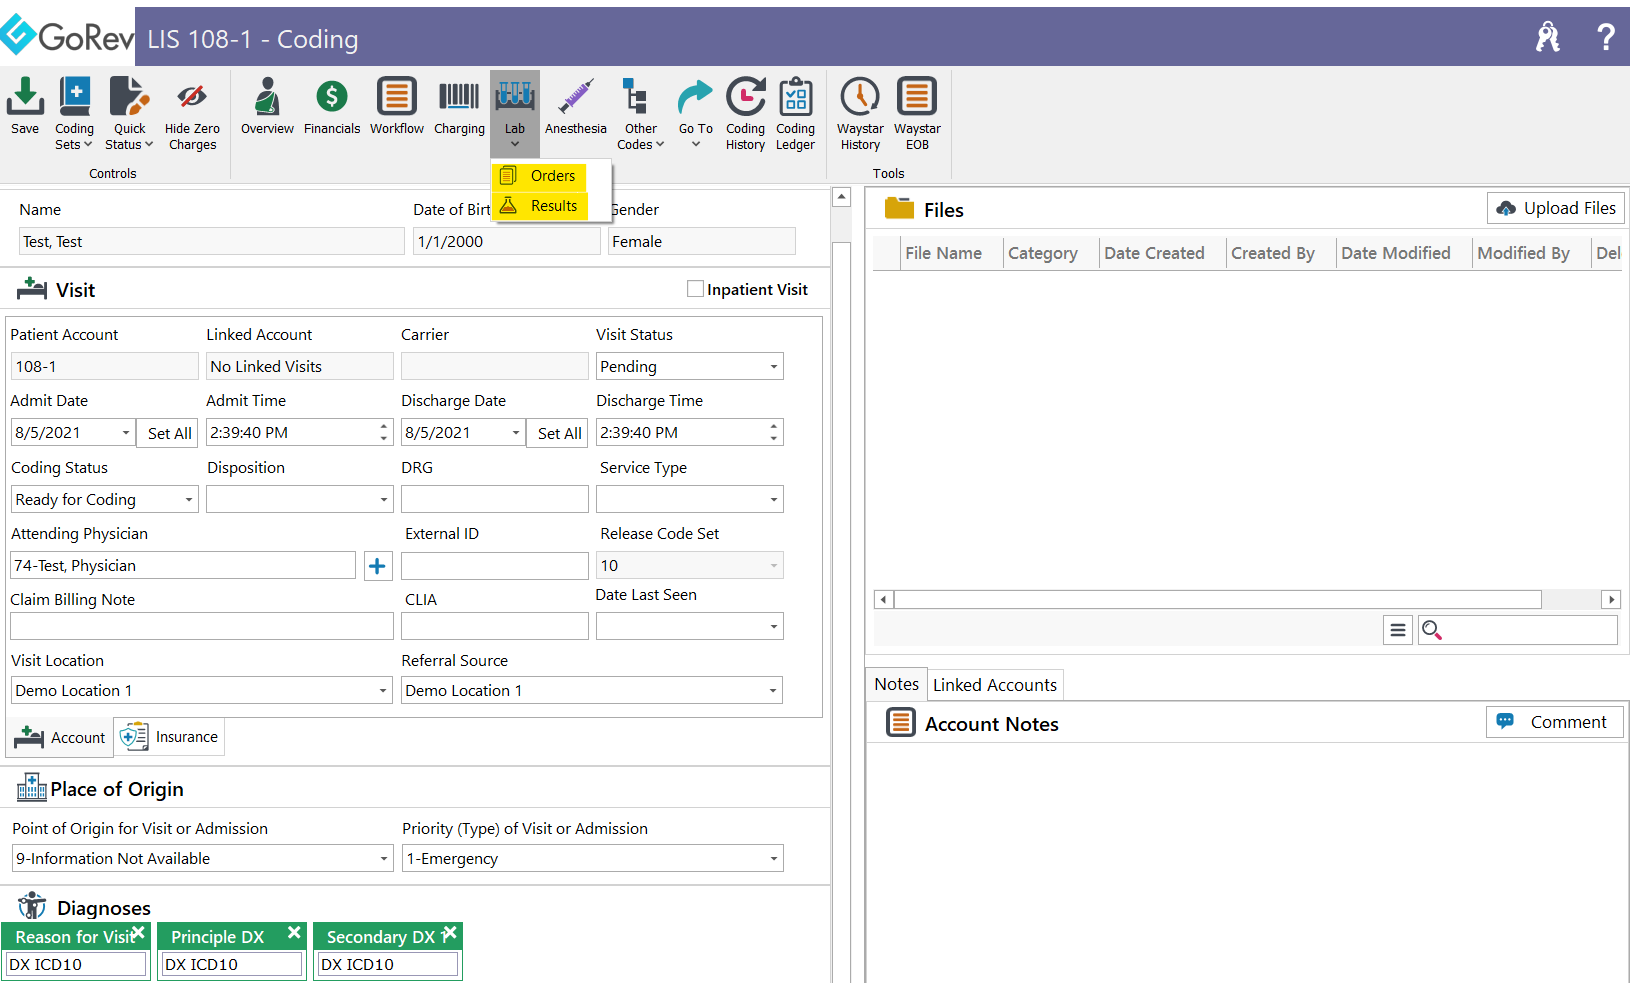Image resolution: width=1630 pixels, height=983 pixels.
Task: Click Set All next to Admit Date
Action: [169, 433]
